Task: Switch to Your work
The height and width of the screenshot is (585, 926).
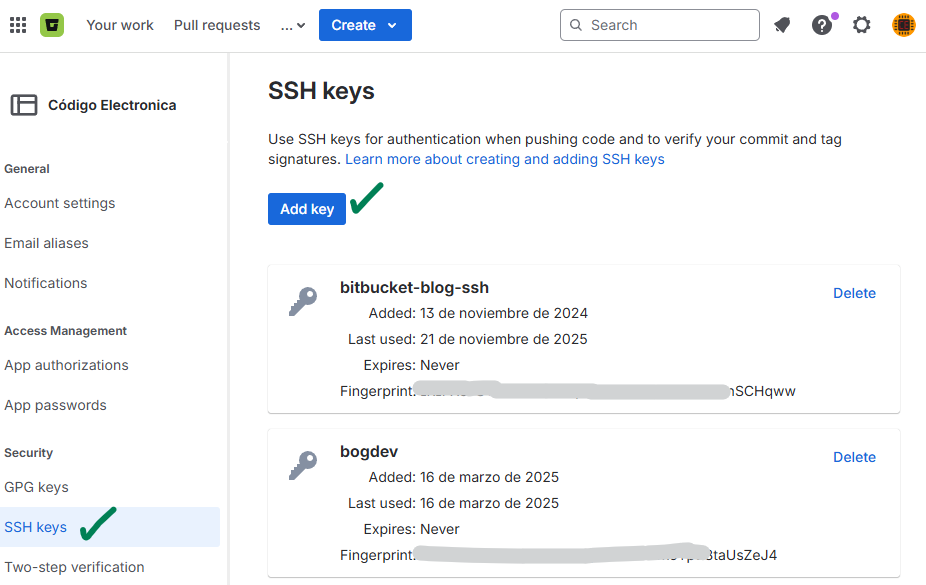Action: coord(119,25)
